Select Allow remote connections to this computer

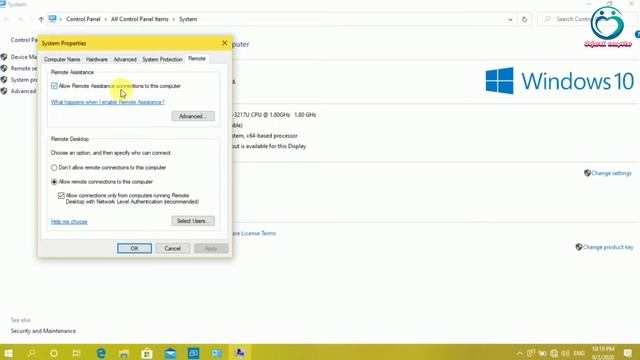click(54, 182)
